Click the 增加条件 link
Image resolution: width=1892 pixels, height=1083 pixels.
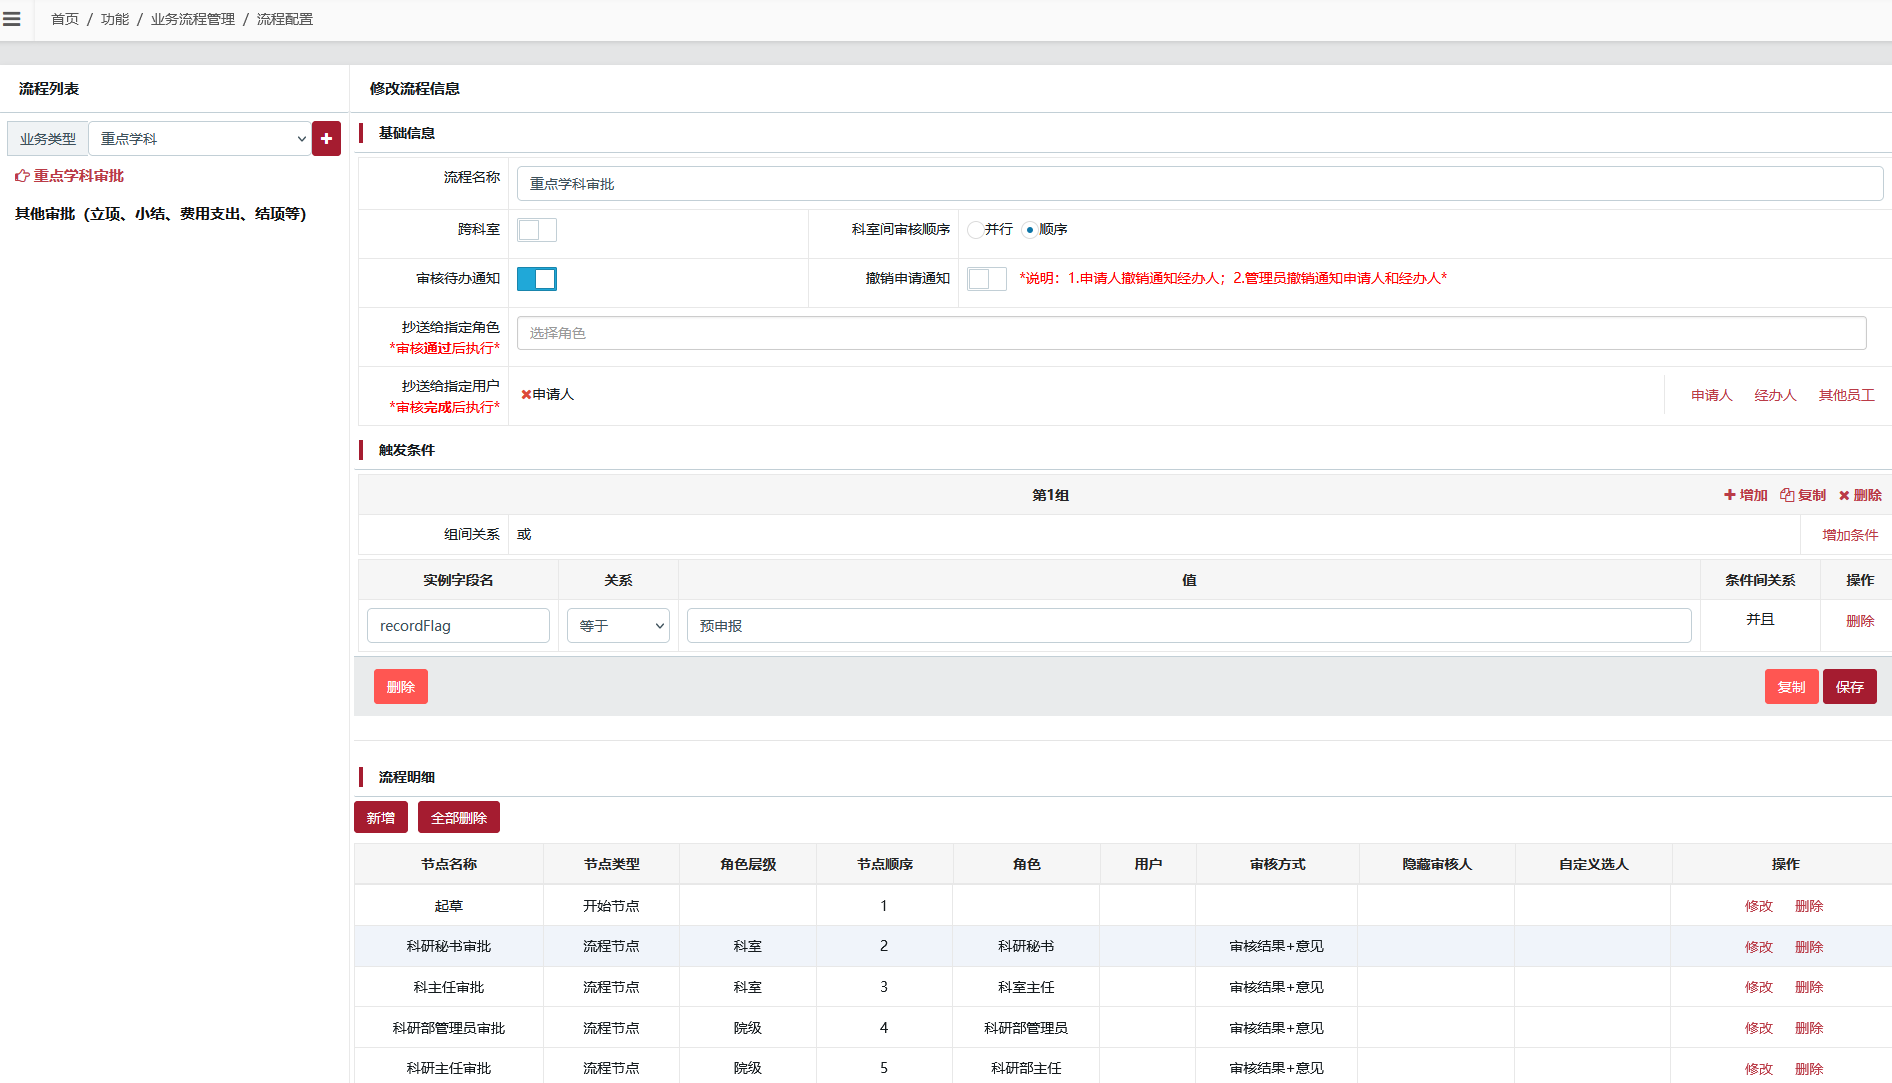(x=1850, y=535)
